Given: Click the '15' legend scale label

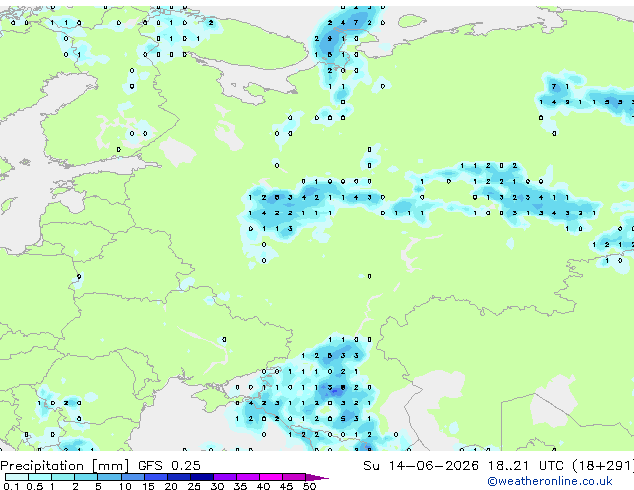Looking at the screenshot, I should coord(148,486).
